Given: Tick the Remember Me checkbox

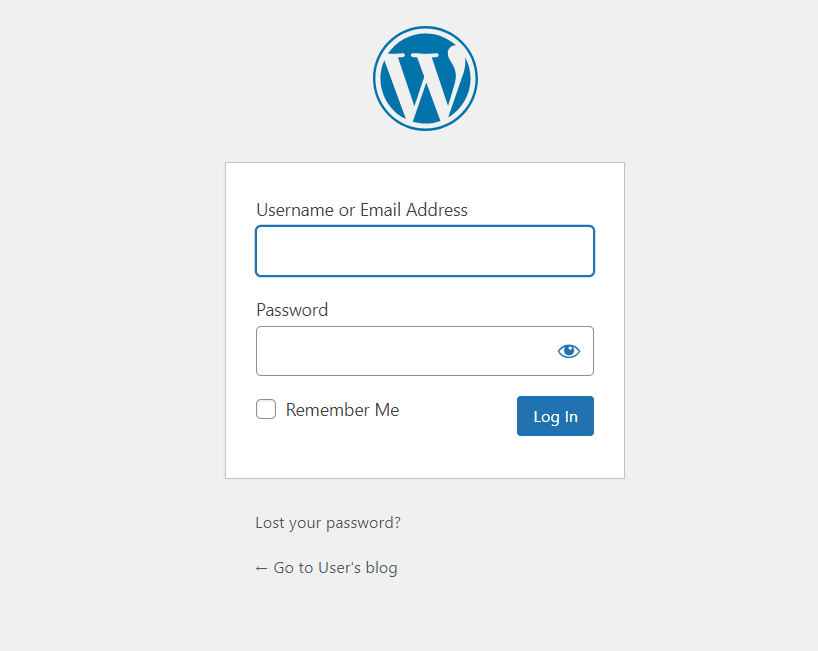Looking at the screenshot, I should [x=266, y=409].
